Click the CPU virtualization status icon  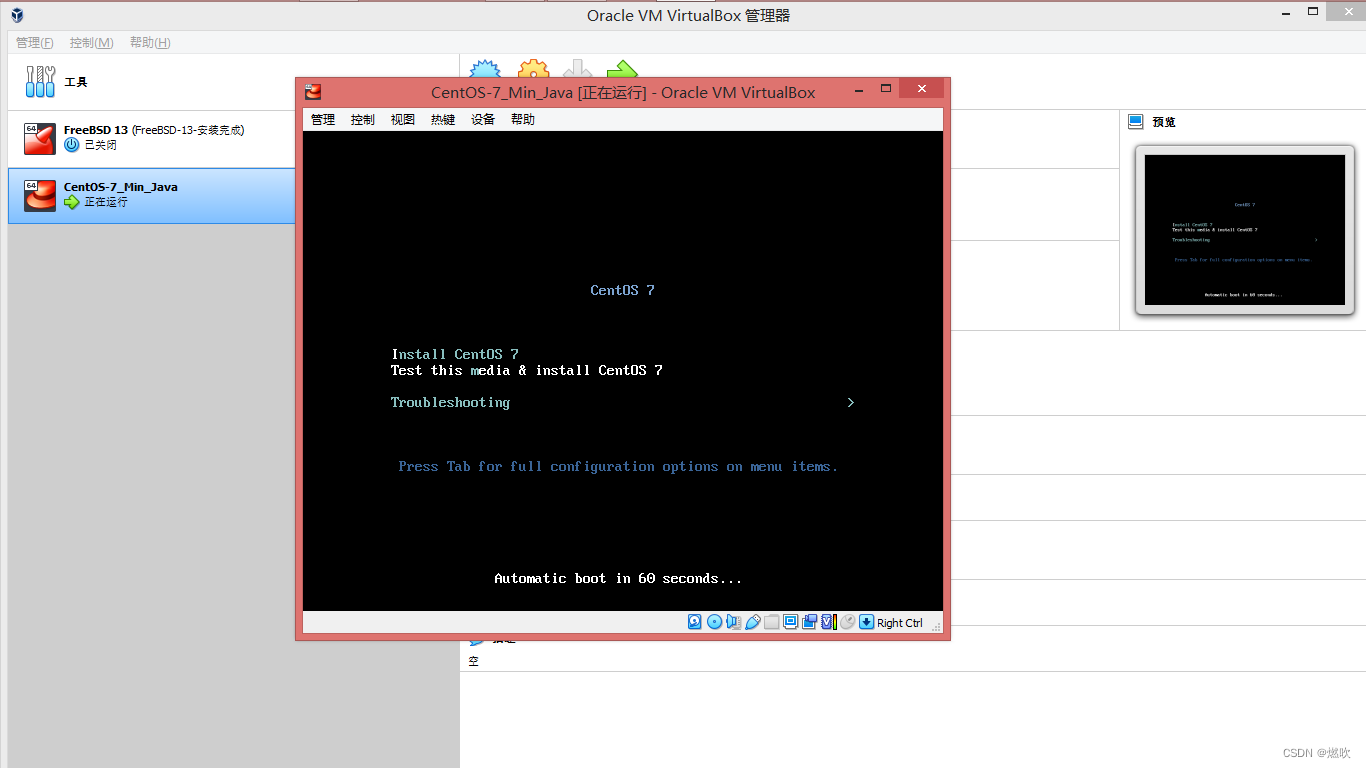click(x=829, y=622)
